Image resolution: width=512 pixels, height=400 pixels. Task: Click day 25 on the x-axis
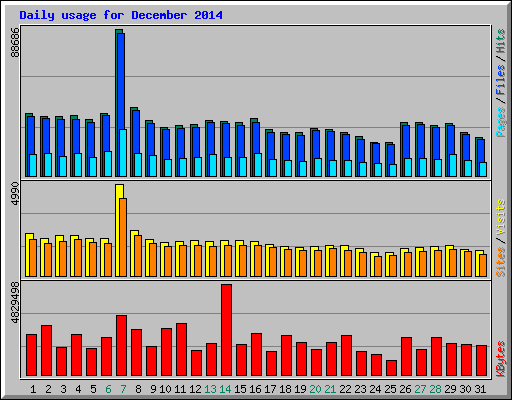[x=390, y=389]
